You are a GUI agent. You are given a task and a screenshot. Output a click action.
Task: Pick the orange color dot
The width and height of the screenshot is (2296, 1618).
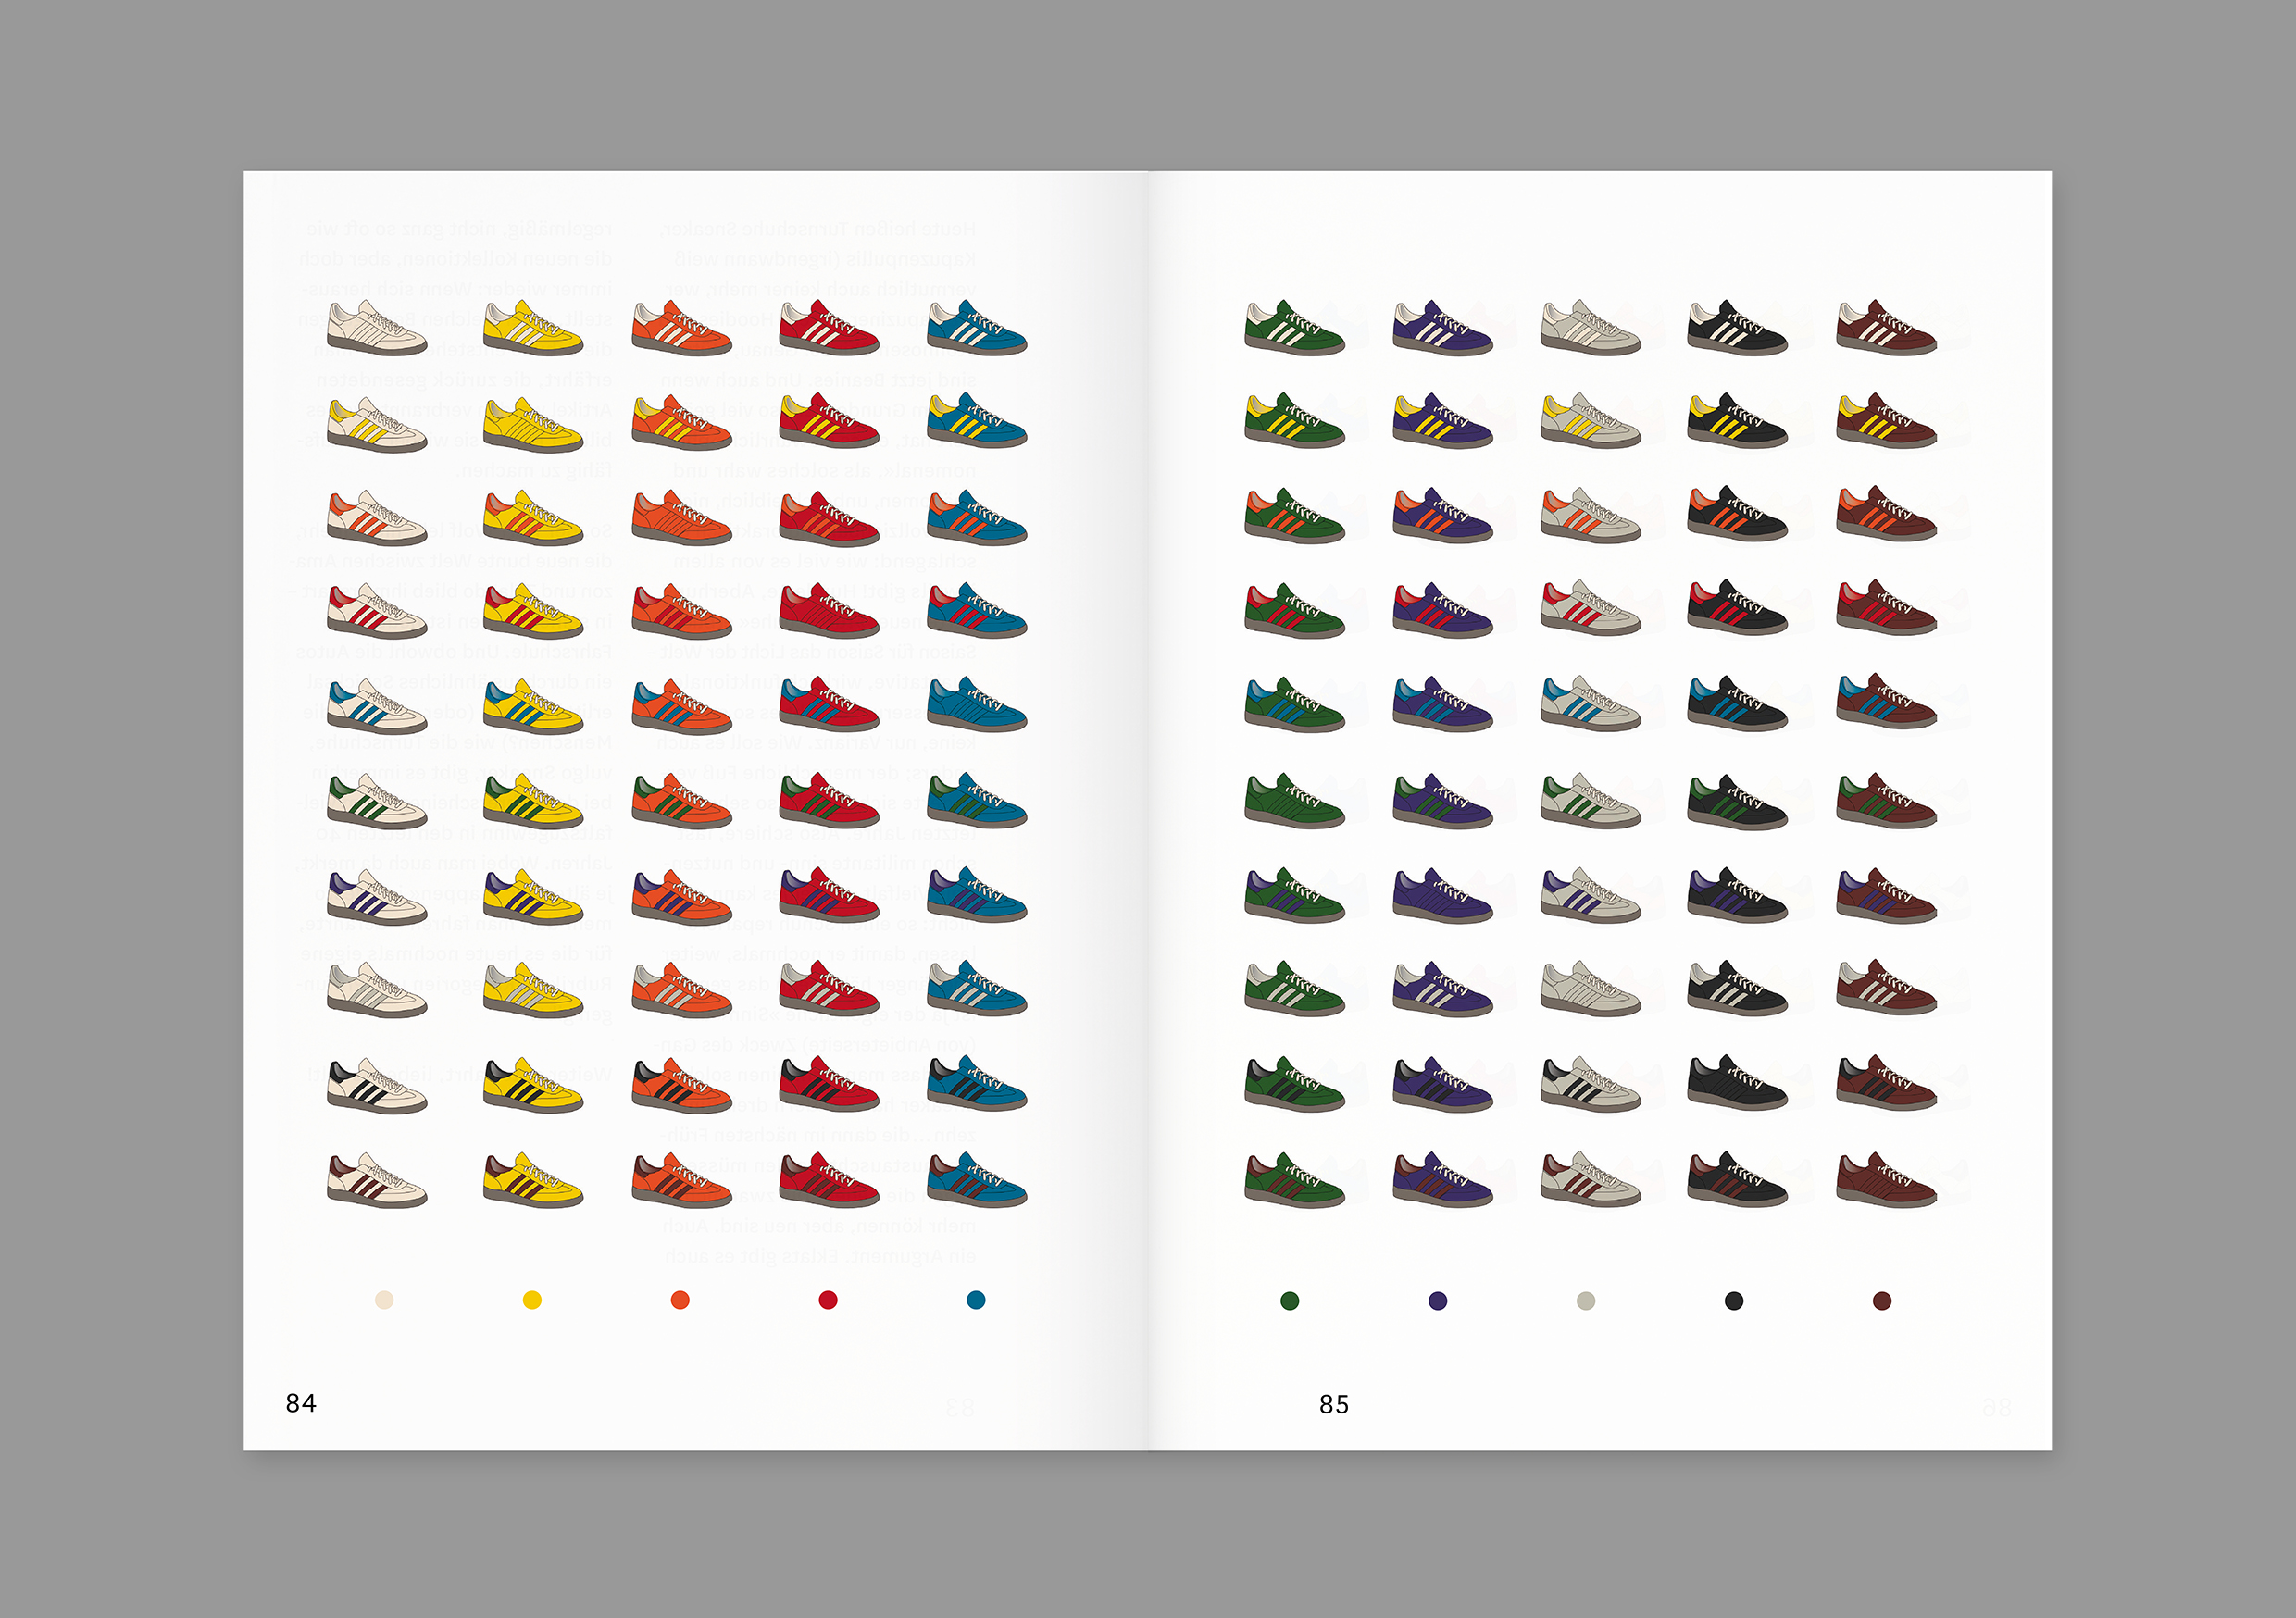point(680,1300)
